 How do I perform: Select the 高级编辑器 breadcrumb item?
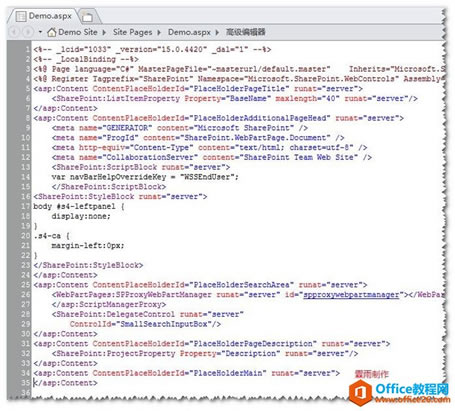coord(245,32)
